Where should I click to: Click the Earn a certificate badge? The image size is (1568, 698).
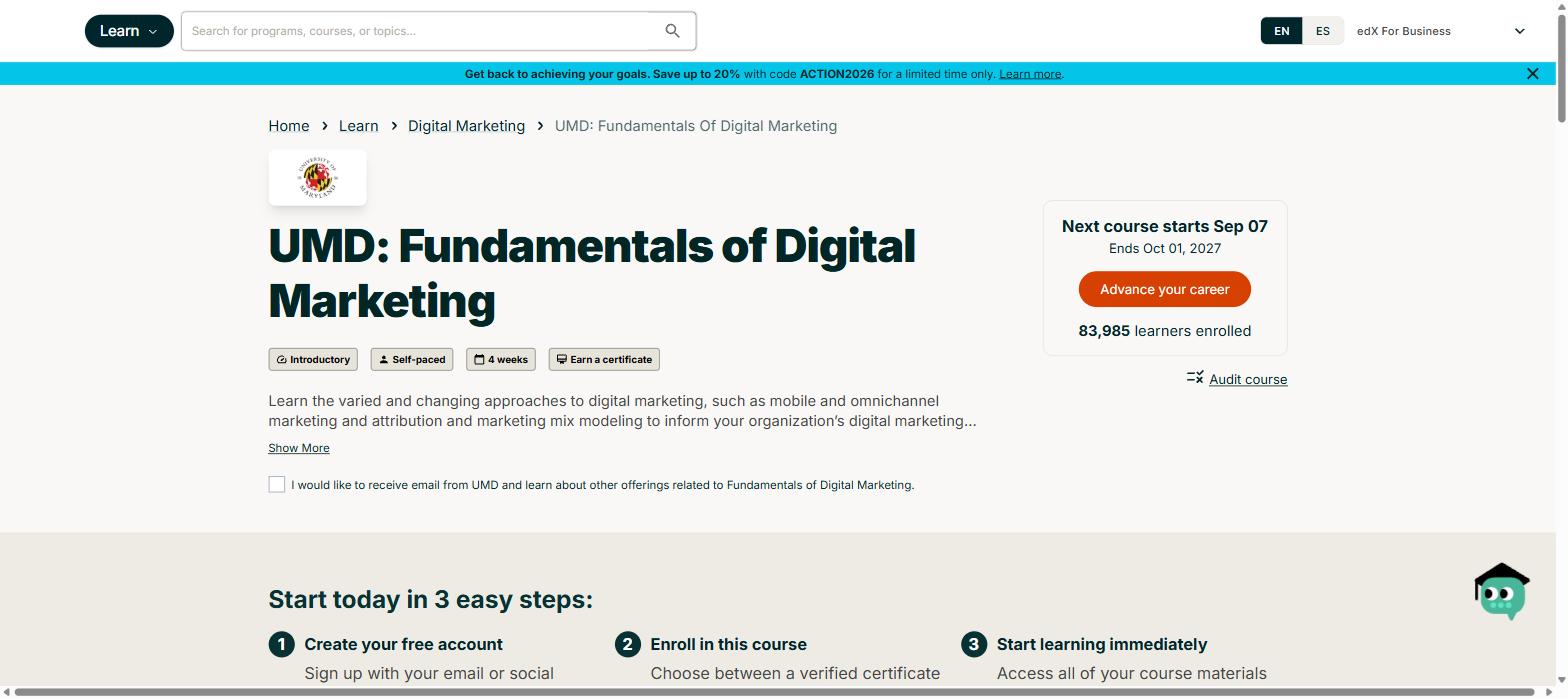(604, 360)
